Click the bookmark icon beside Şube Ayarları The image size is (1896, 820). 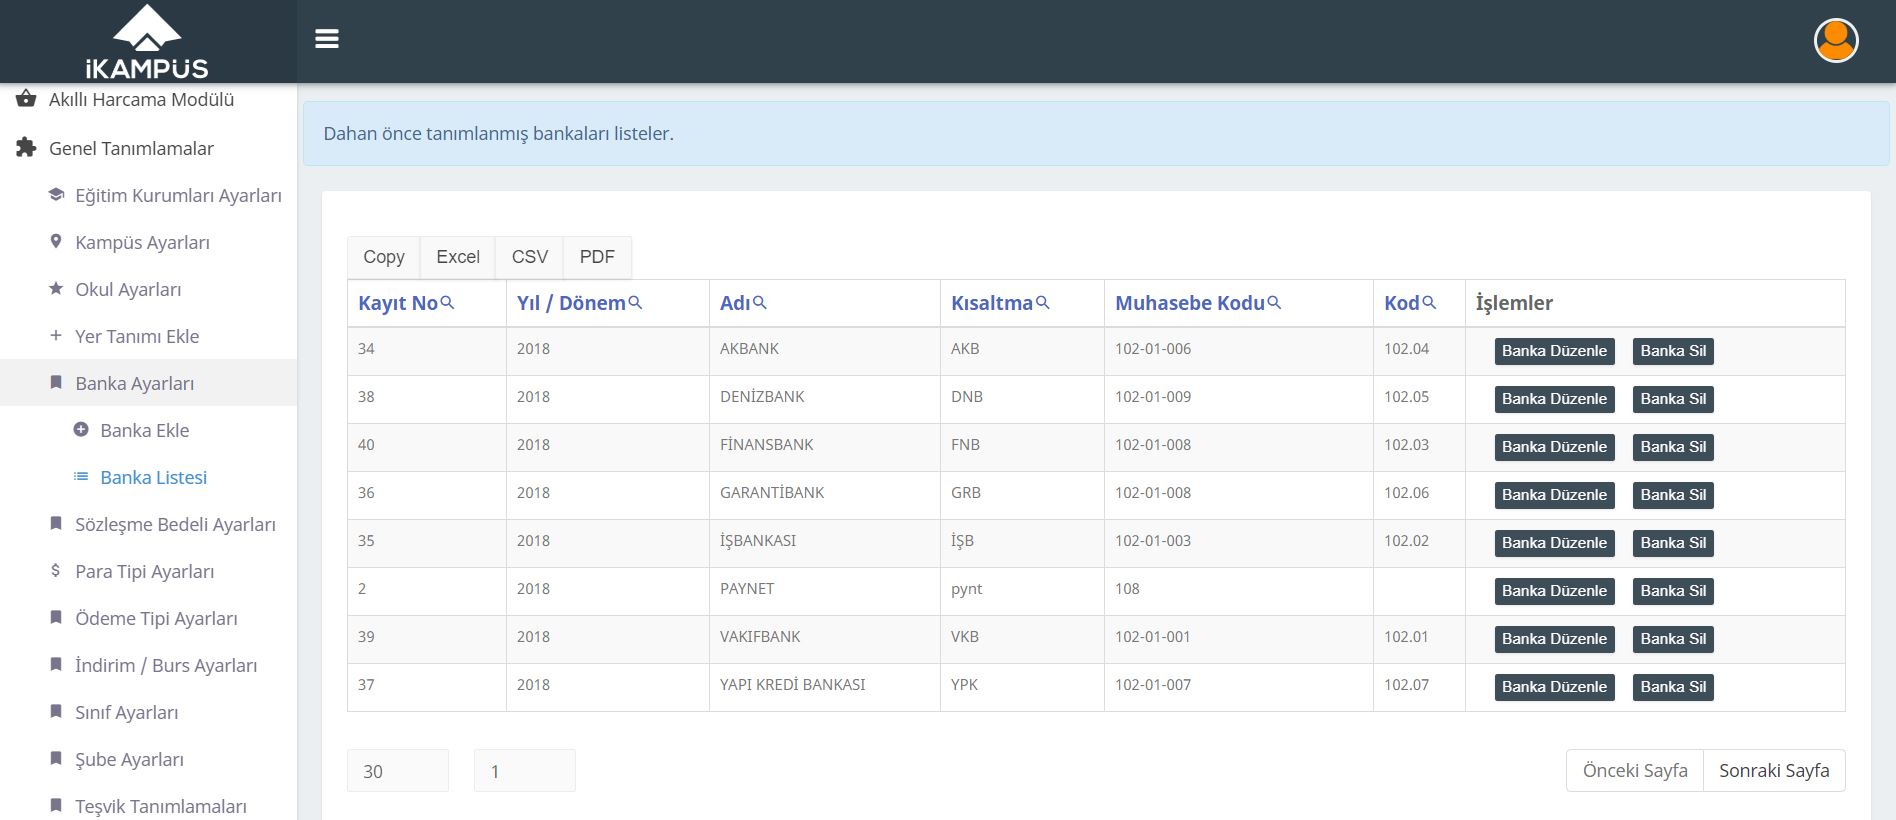(56, 758)
